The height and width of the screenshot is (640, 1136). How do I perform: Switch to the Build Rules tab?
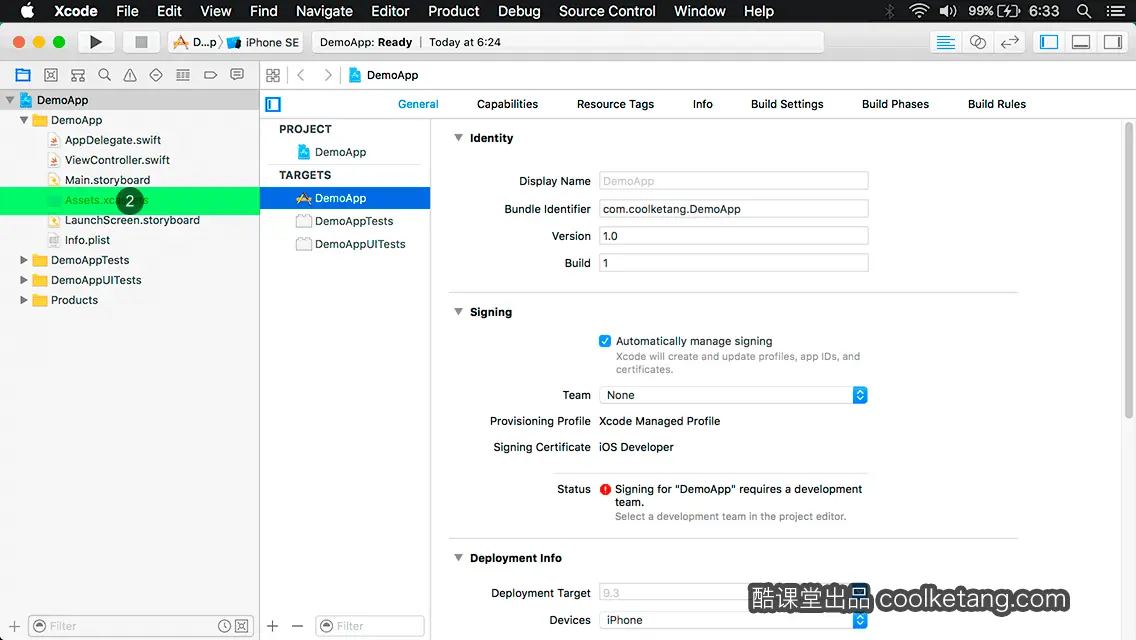(996, 104)
